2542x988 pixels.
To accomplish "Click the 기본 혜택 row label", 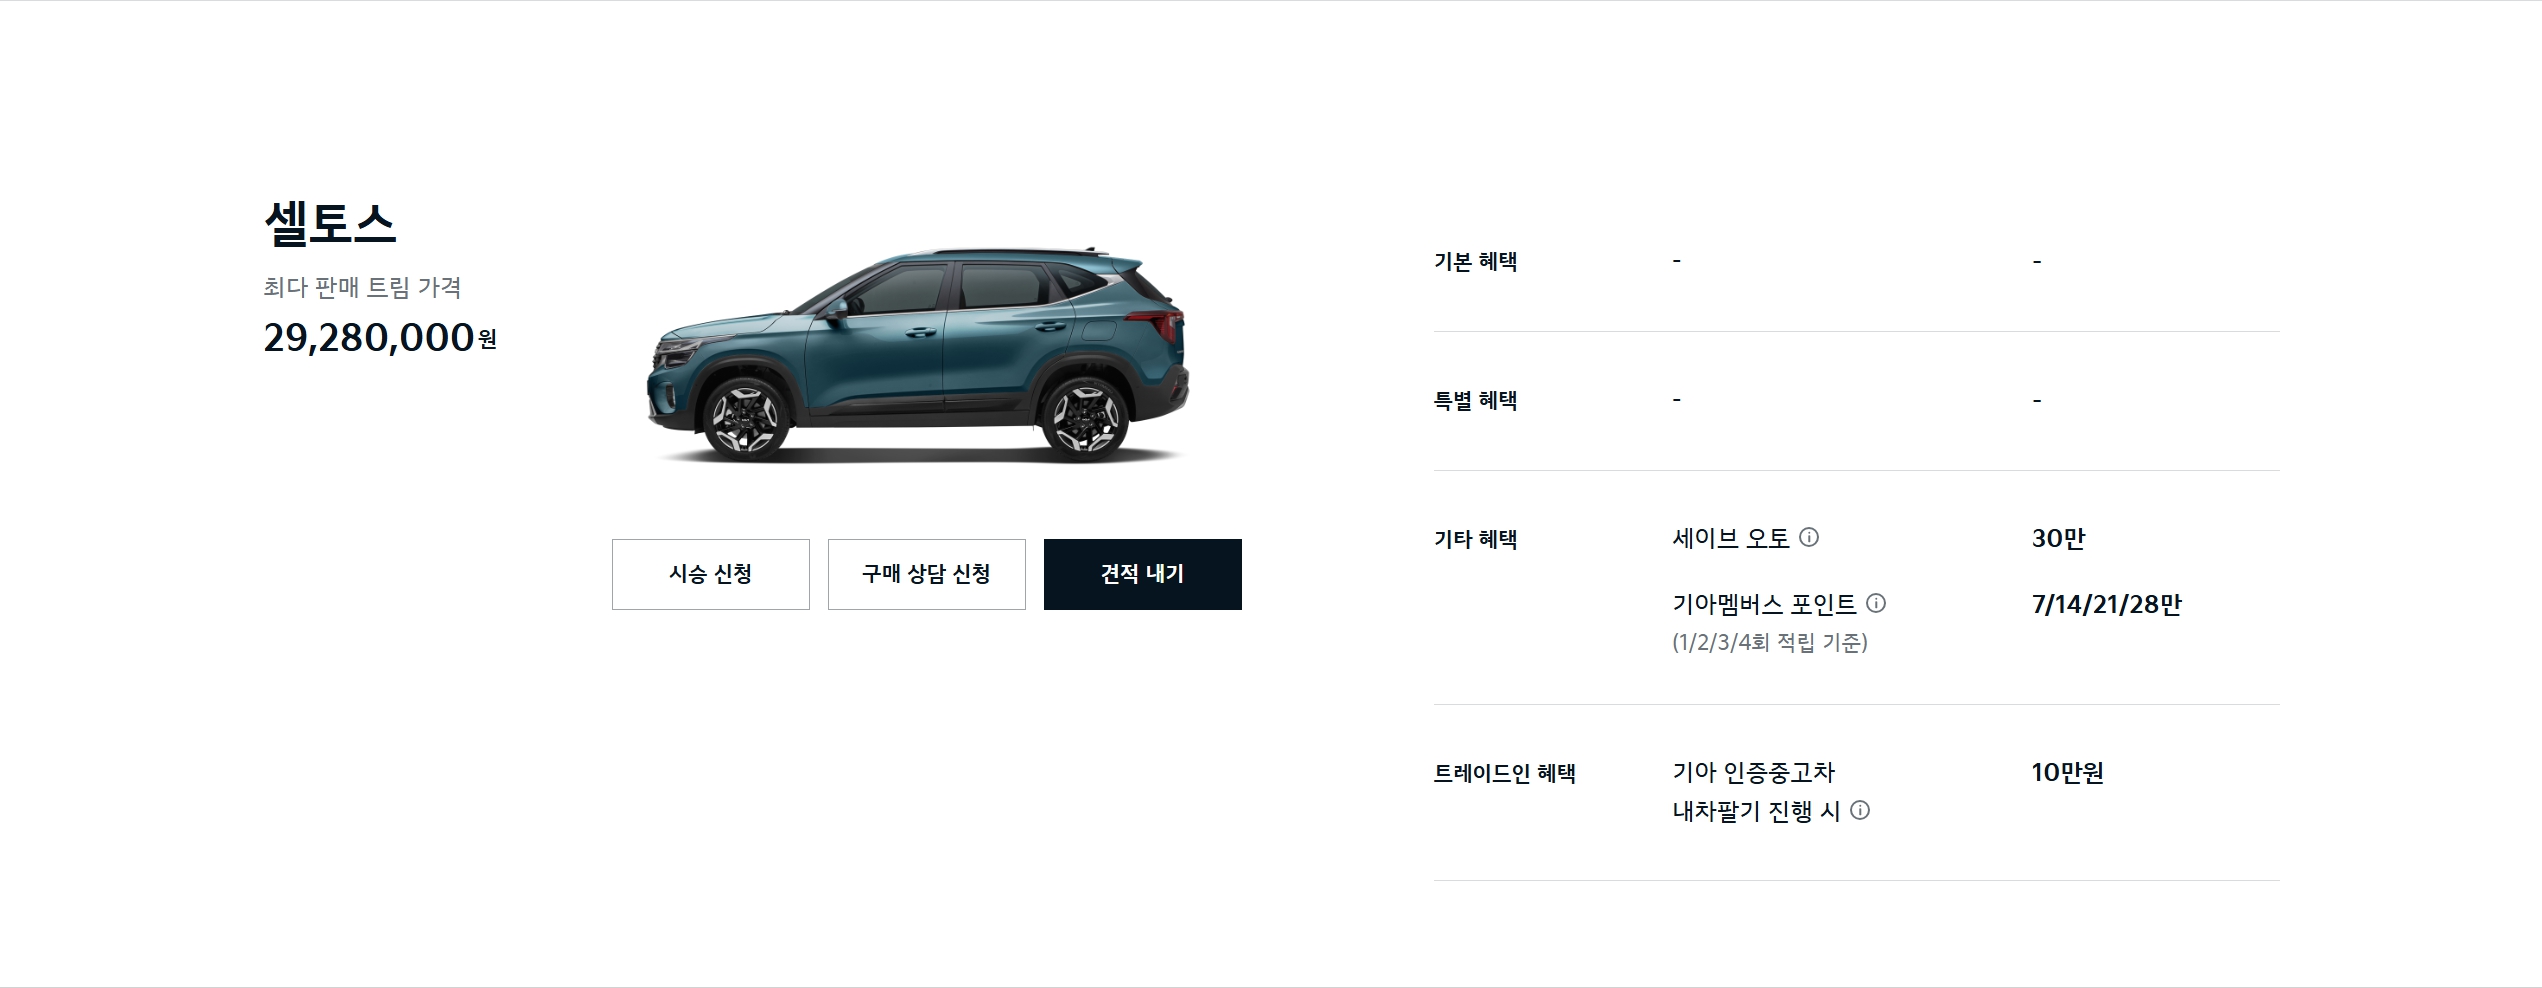I will click(x=1476, y=262).
